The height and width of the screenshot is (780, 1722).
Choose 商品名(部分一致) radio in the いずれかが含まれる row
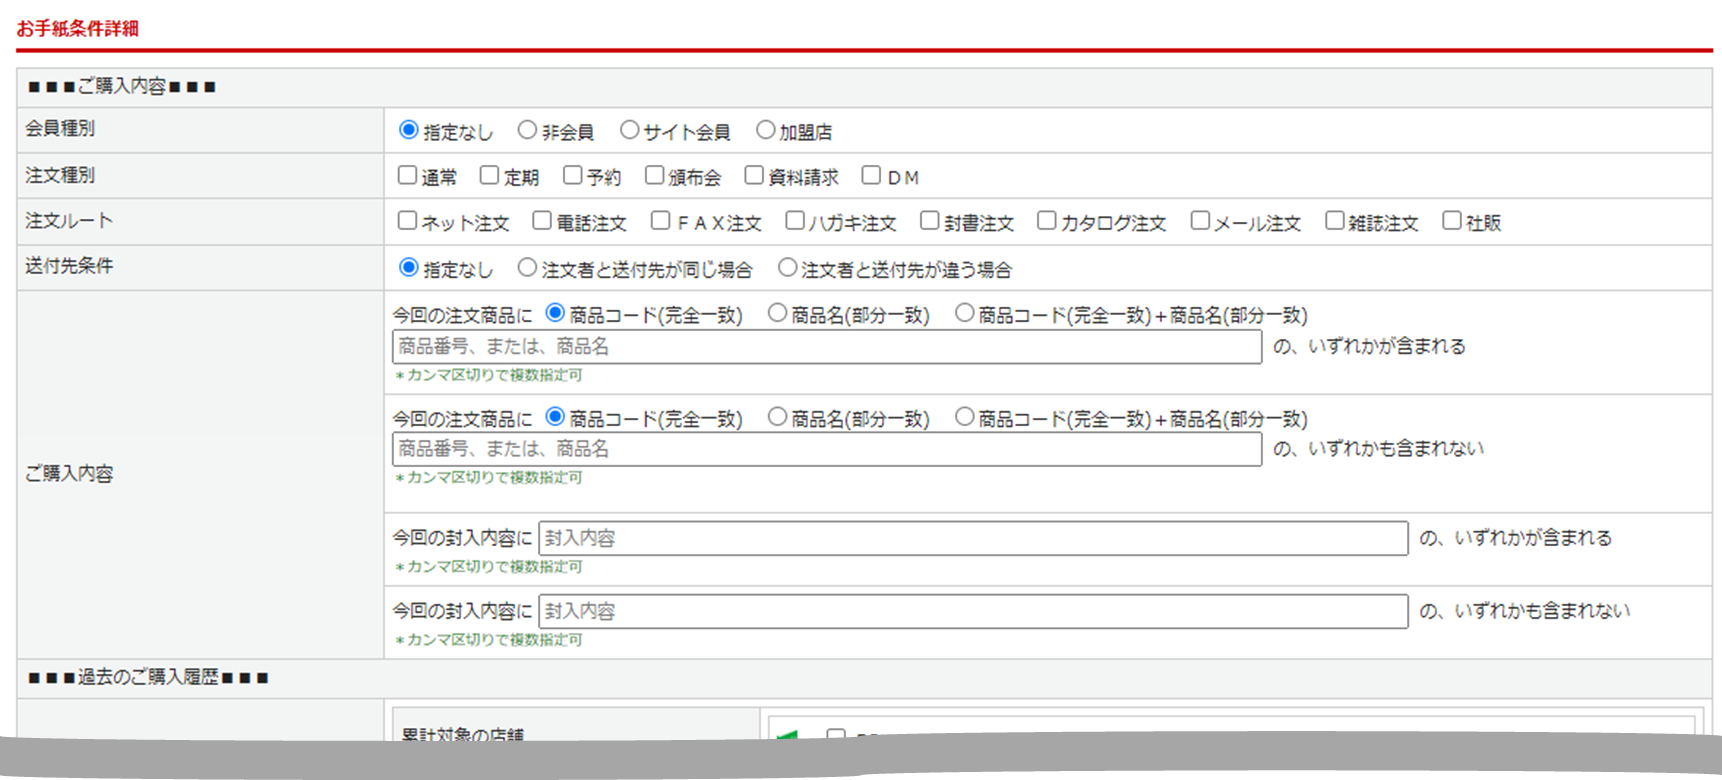[x=777, y=313]
